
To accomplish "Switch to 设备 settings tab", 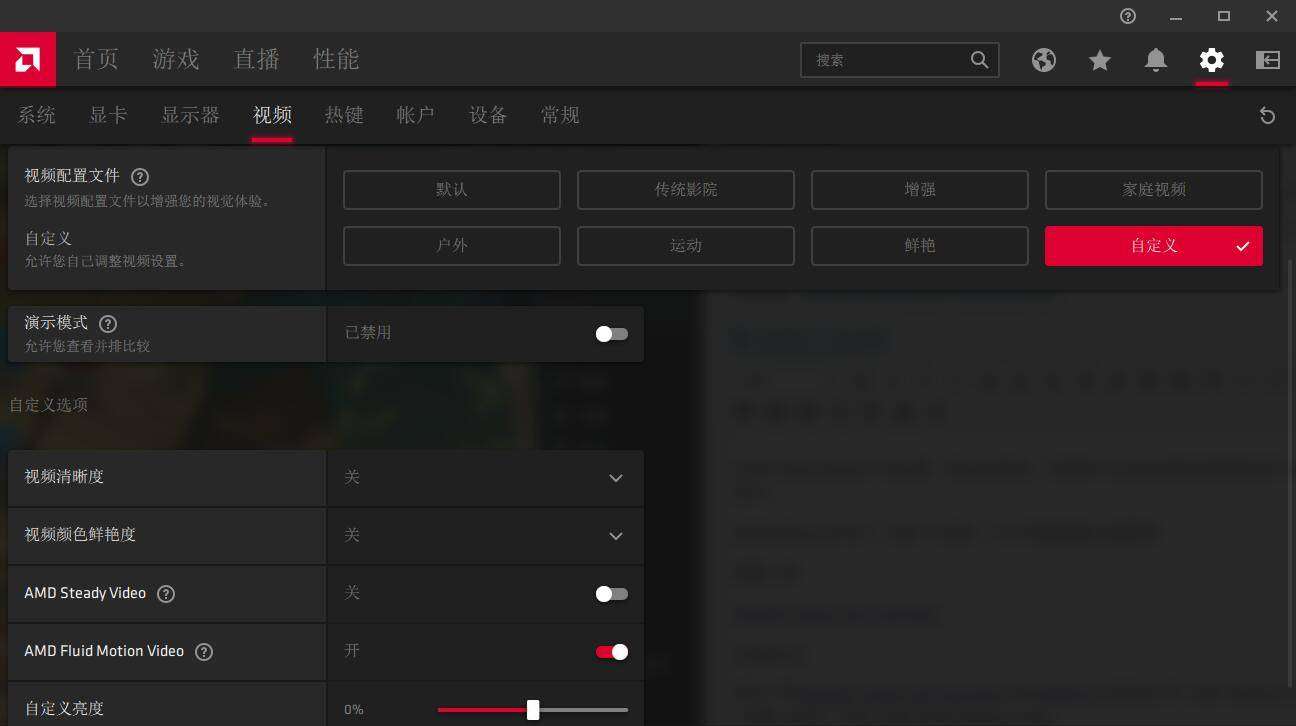I will click(488, 115).
